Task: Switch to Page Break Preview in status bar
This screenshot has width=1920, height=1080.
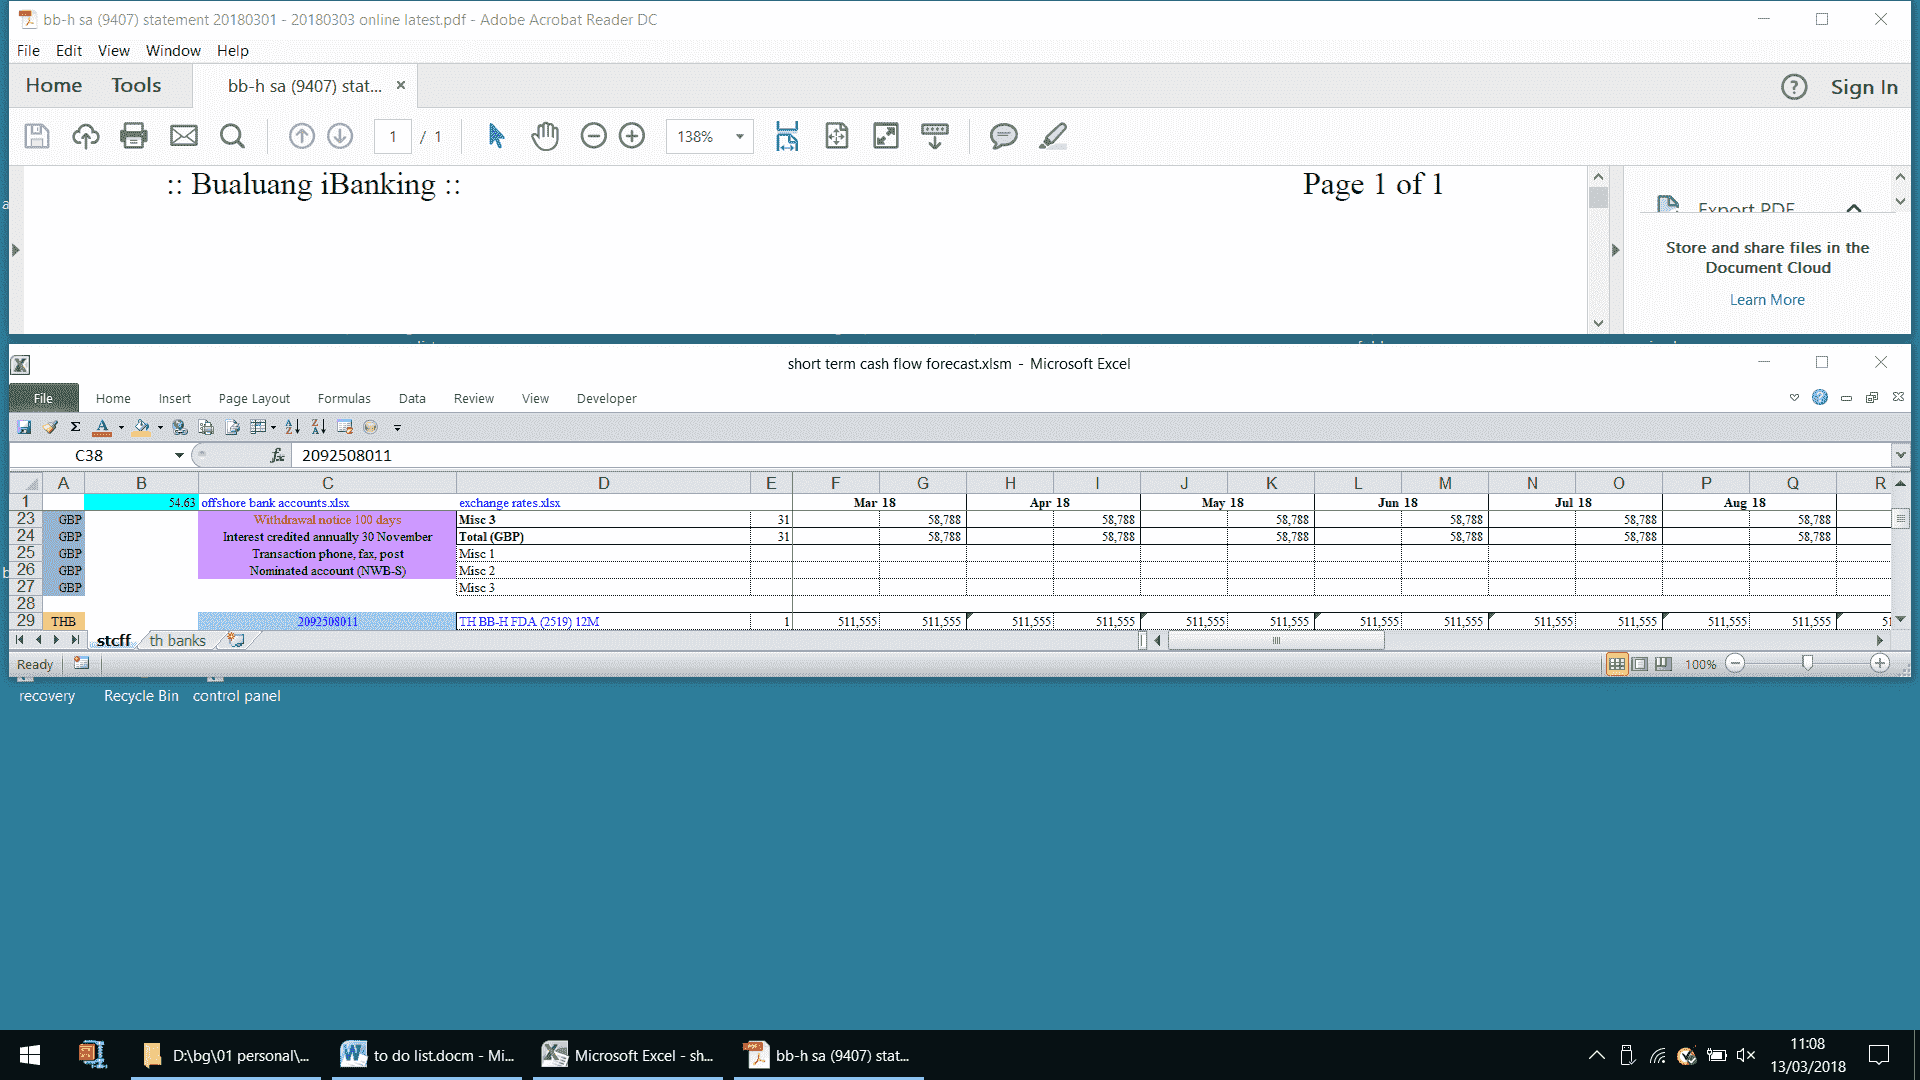Action: (1663, 664)
